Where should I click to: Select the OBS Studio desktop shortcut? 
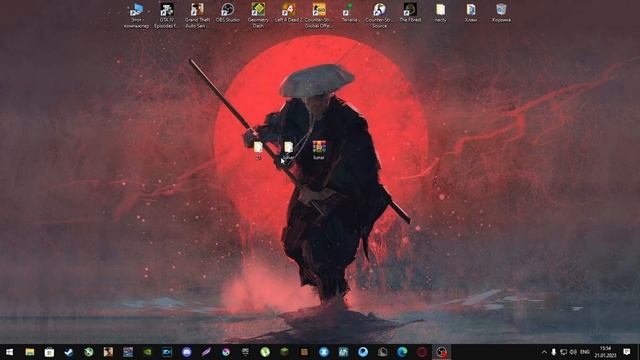pos(227,13)
